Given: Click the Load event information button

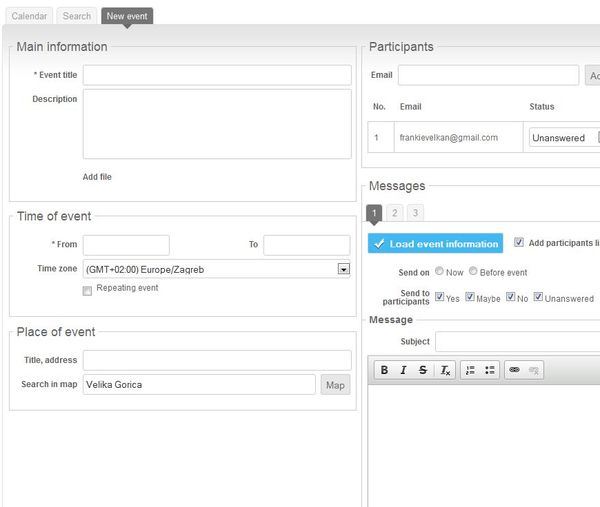Looking at the screenshot, I should click(435, 244).
